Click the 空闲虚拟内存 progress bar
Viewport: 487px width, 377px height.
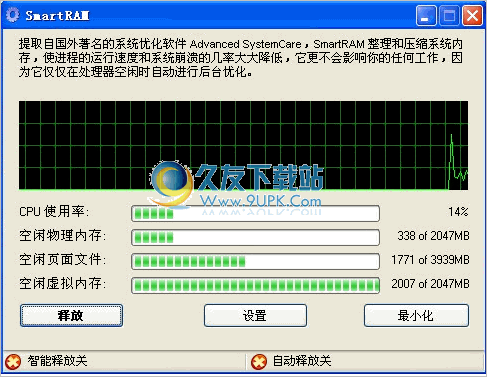(256, 285)
